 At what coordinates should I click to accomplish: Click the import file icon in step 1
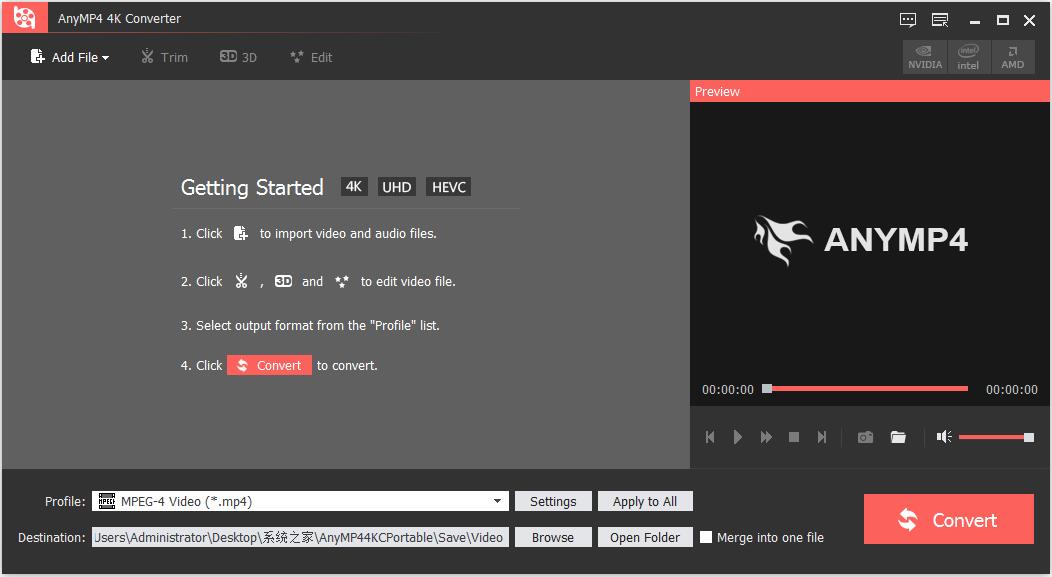tap(240, 233)
